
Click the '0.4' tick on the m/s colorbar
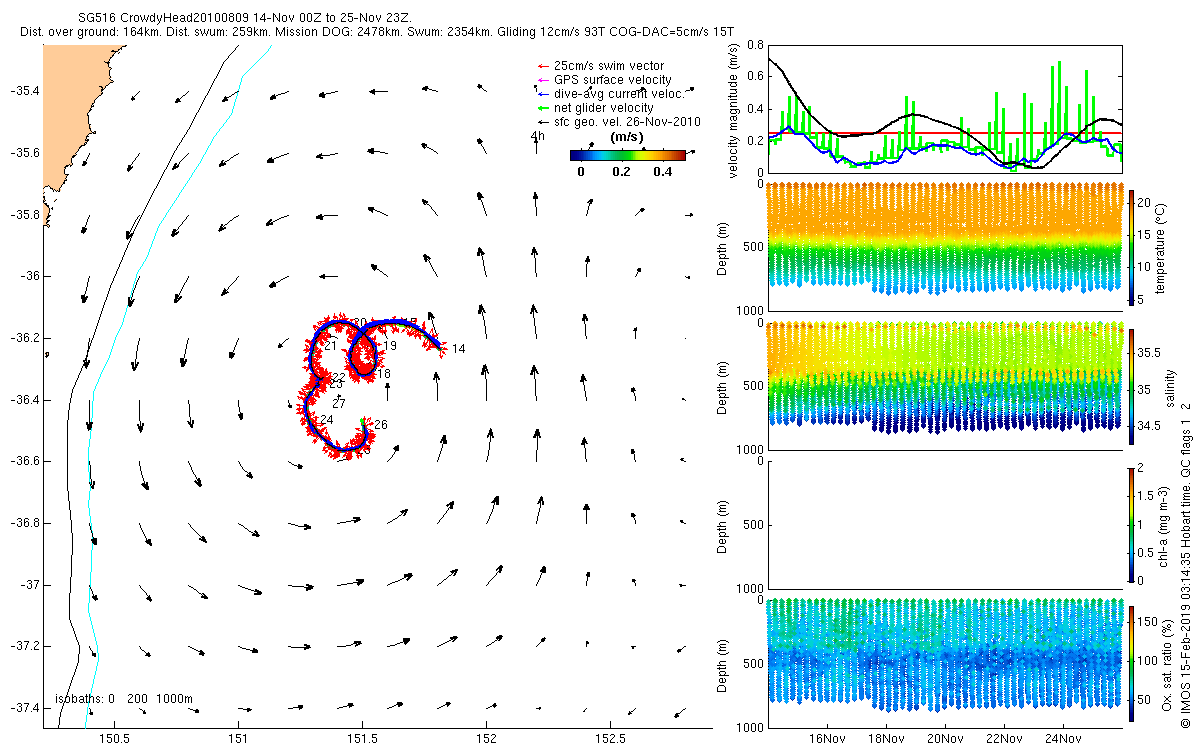pyautogui.click(x=662, y=171)
